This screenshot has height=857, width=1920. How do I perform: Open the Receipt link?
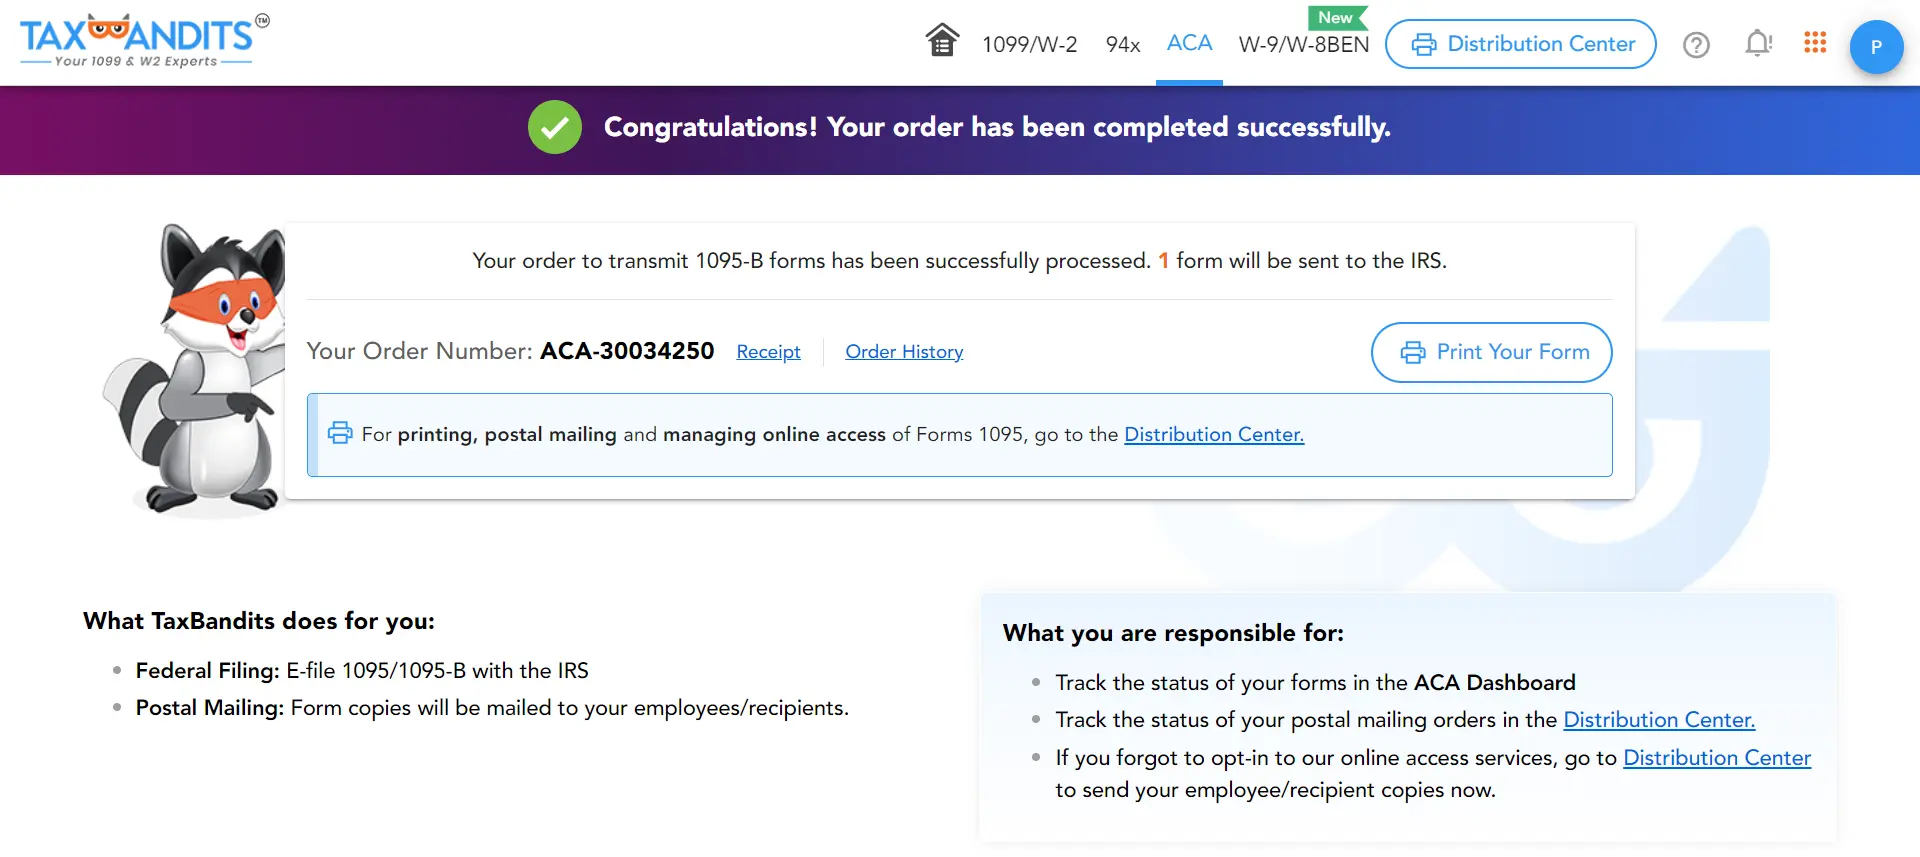(768, 351)
